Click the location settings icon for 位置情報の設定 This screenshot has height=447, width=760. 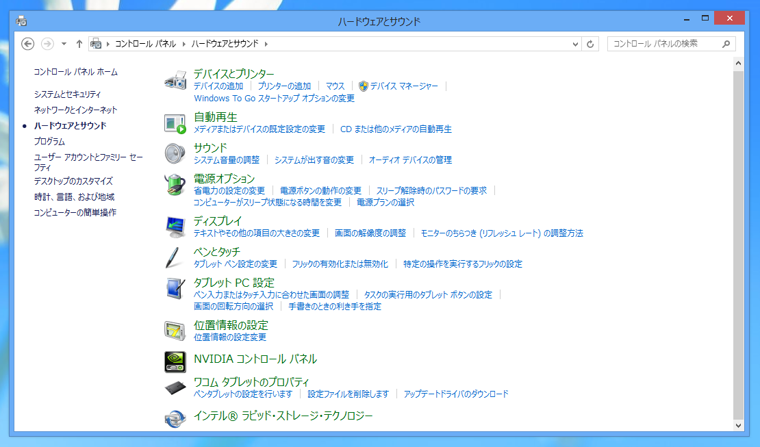(x=175, y=331)
